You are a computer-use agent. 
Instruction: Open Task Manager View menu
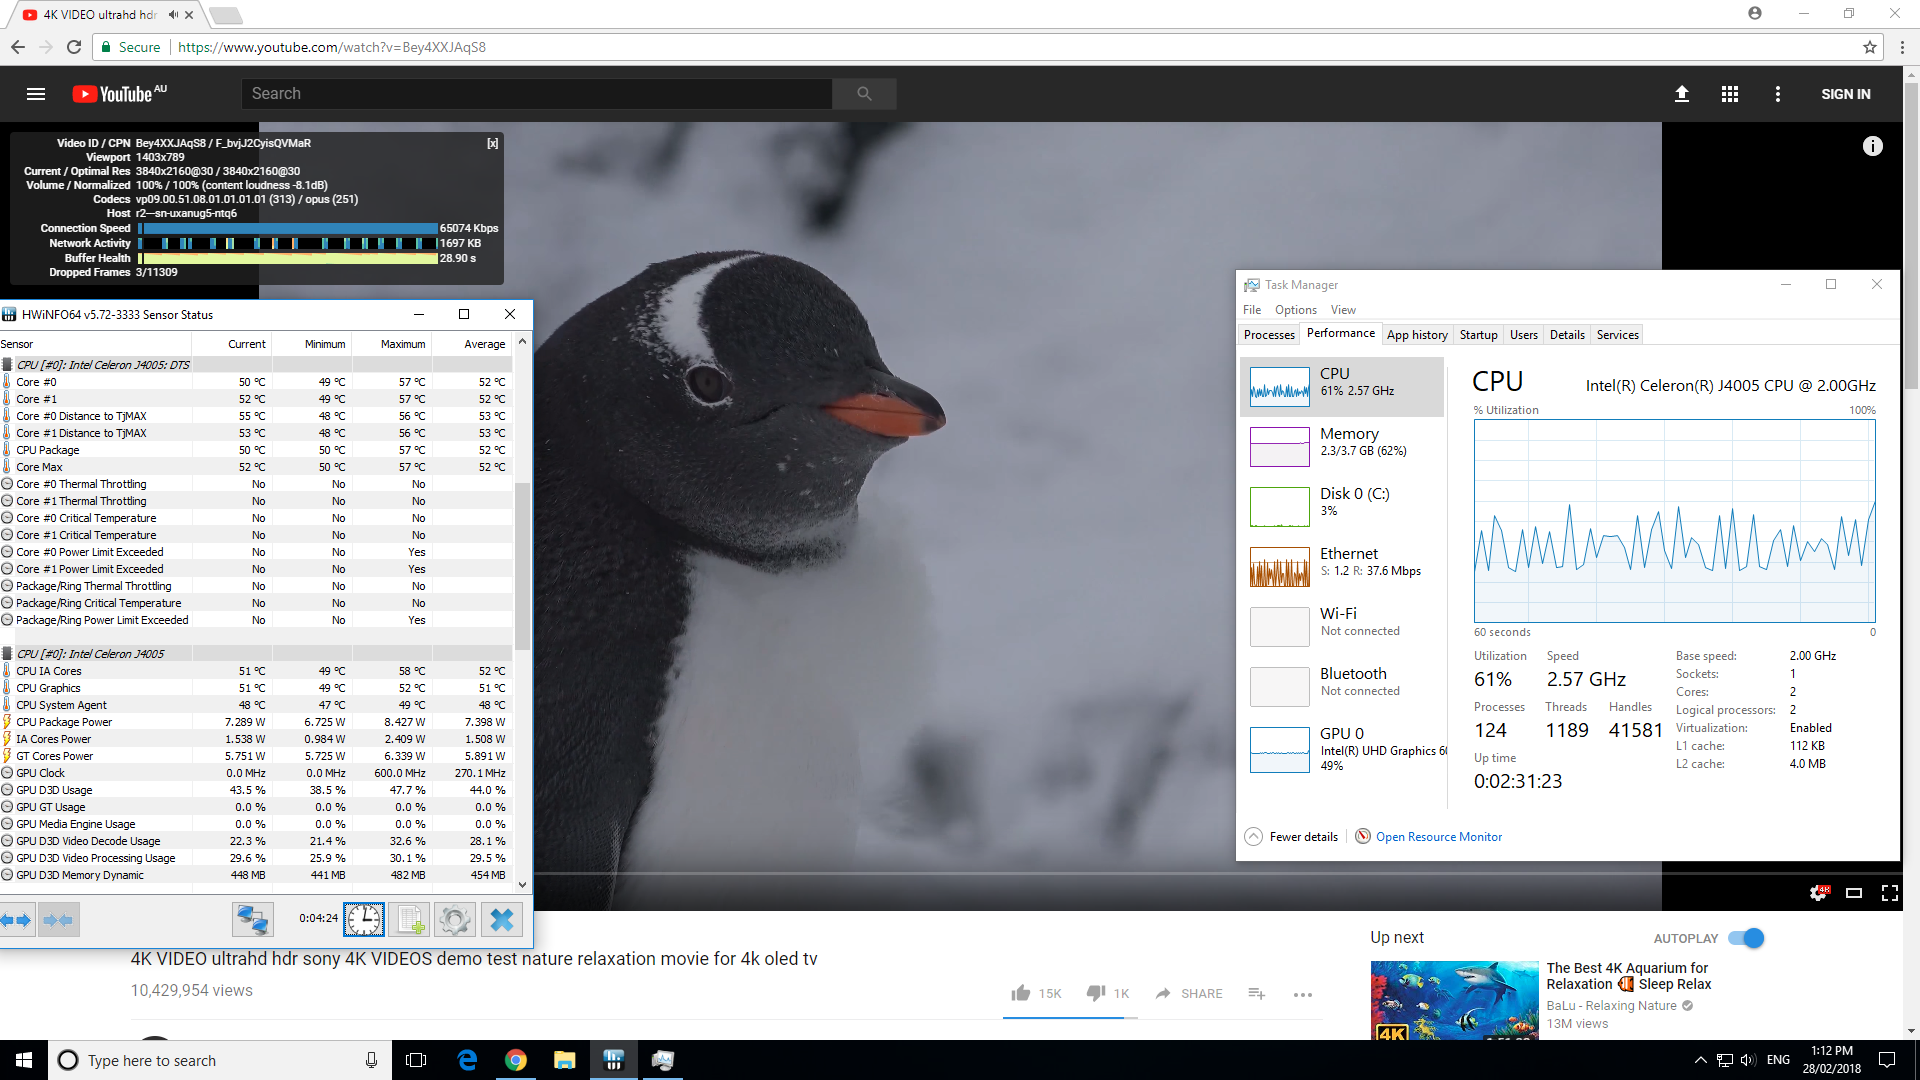click(1343, 310)
